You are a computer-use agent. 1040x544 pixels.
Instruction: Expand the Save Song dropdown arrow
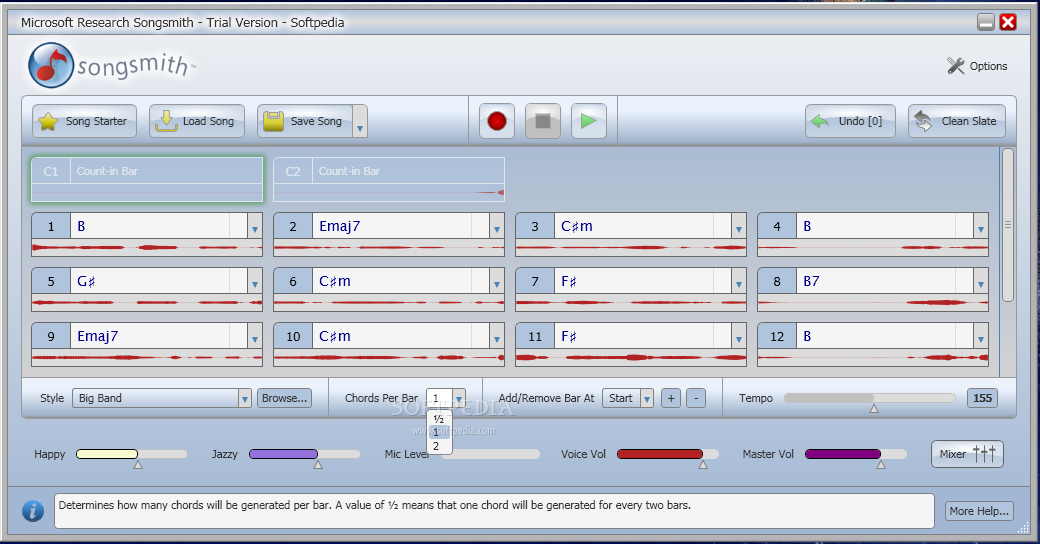coord(360,121)
